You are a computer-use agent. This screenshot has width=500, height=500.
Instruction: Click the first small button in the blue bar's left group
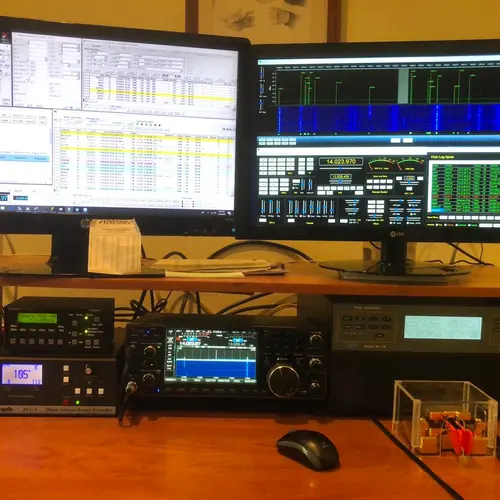coord(262,140)
